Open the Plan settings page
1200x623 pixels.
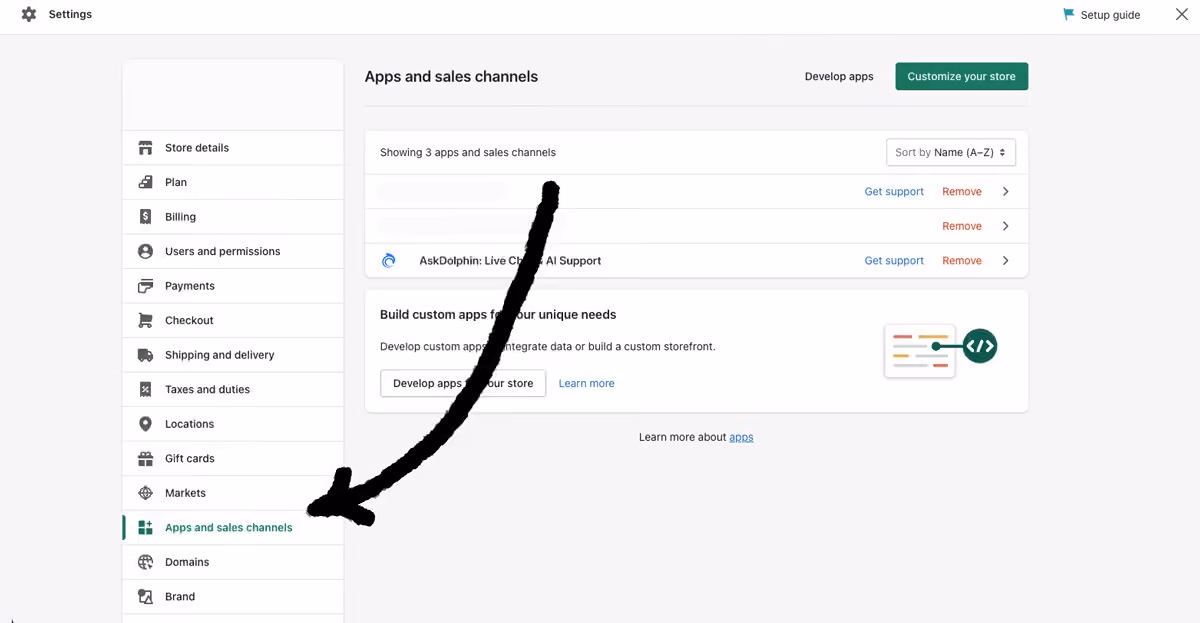point(233,182)
